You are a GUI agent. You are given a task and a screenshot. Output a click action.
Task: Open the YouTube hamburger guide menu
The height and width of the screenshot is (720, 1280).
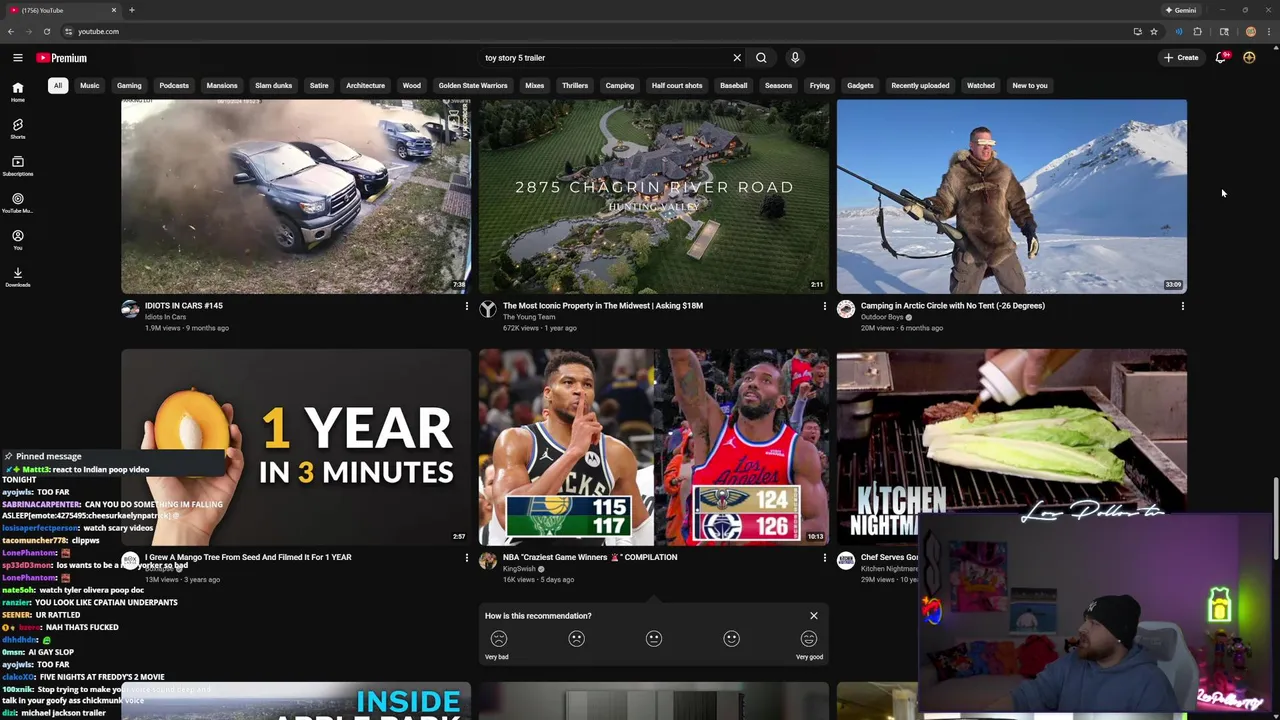coord(17,58)
